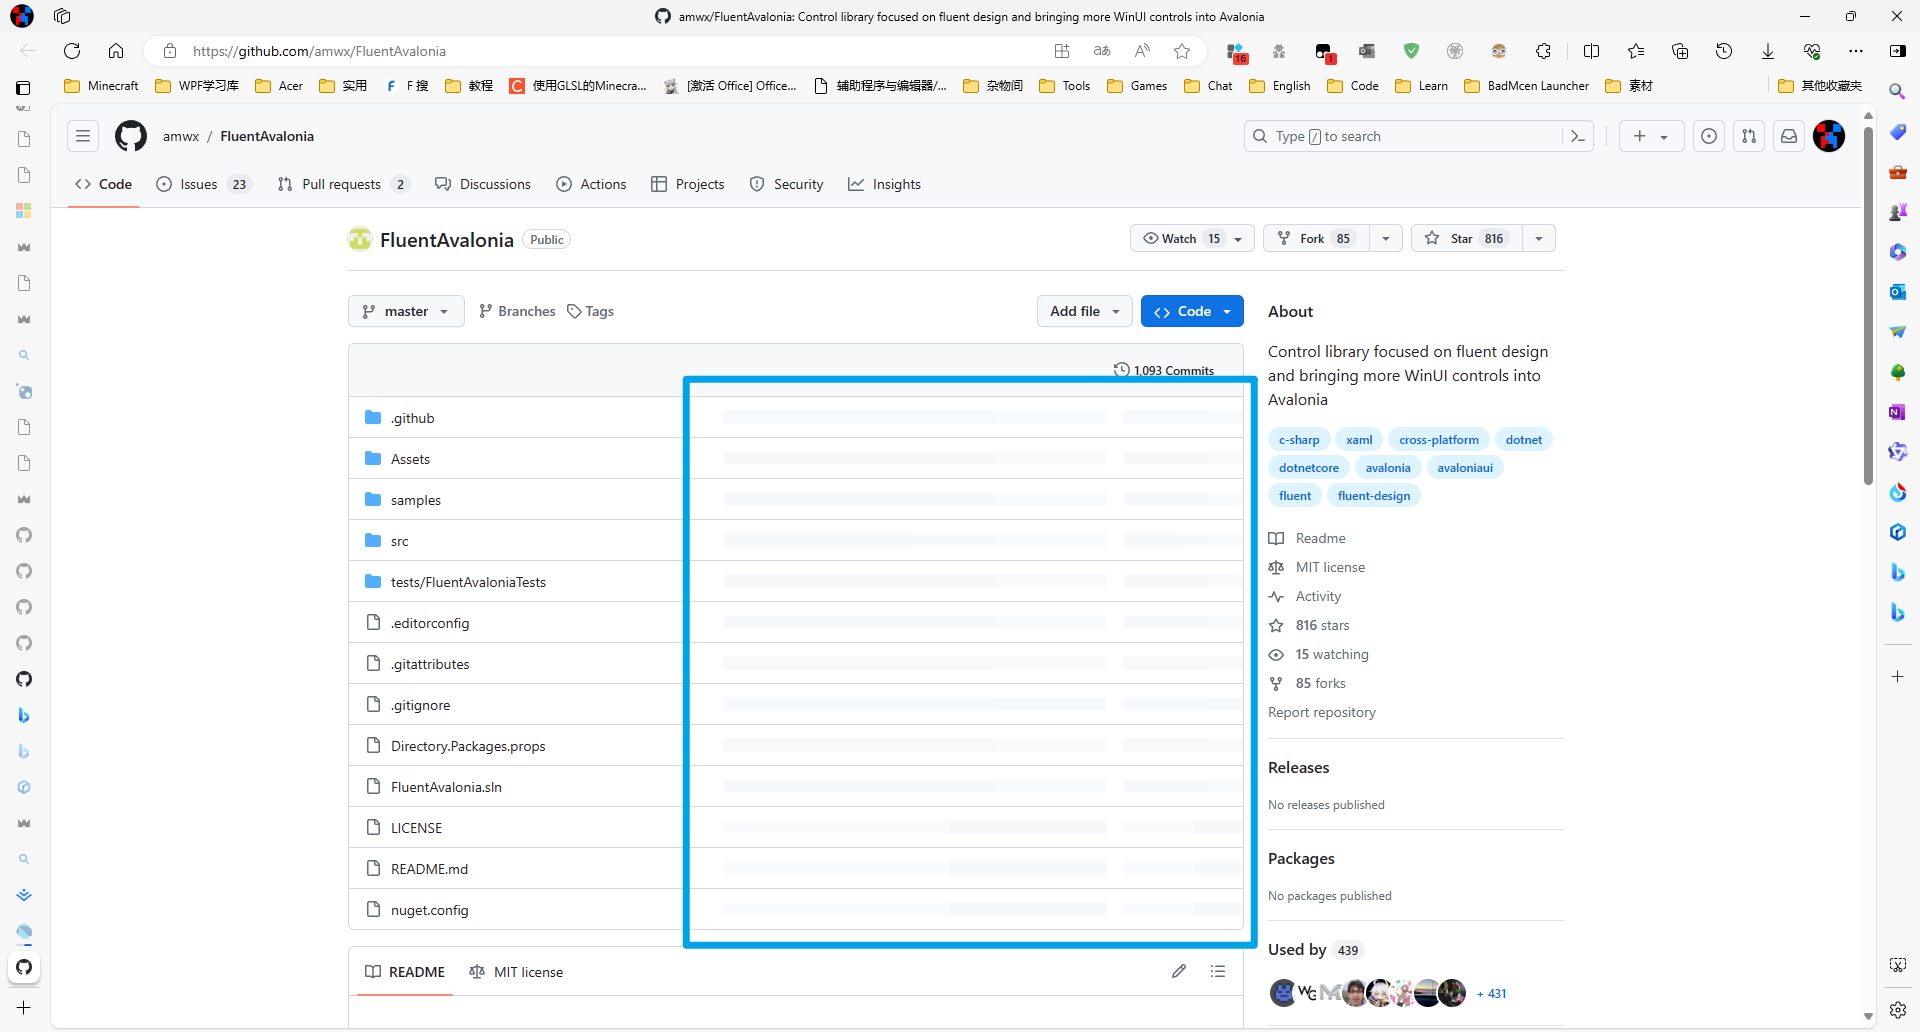Open the green Code clone dropdown
Viewport: 1920px width, 1032px height.
point(1192,311)
